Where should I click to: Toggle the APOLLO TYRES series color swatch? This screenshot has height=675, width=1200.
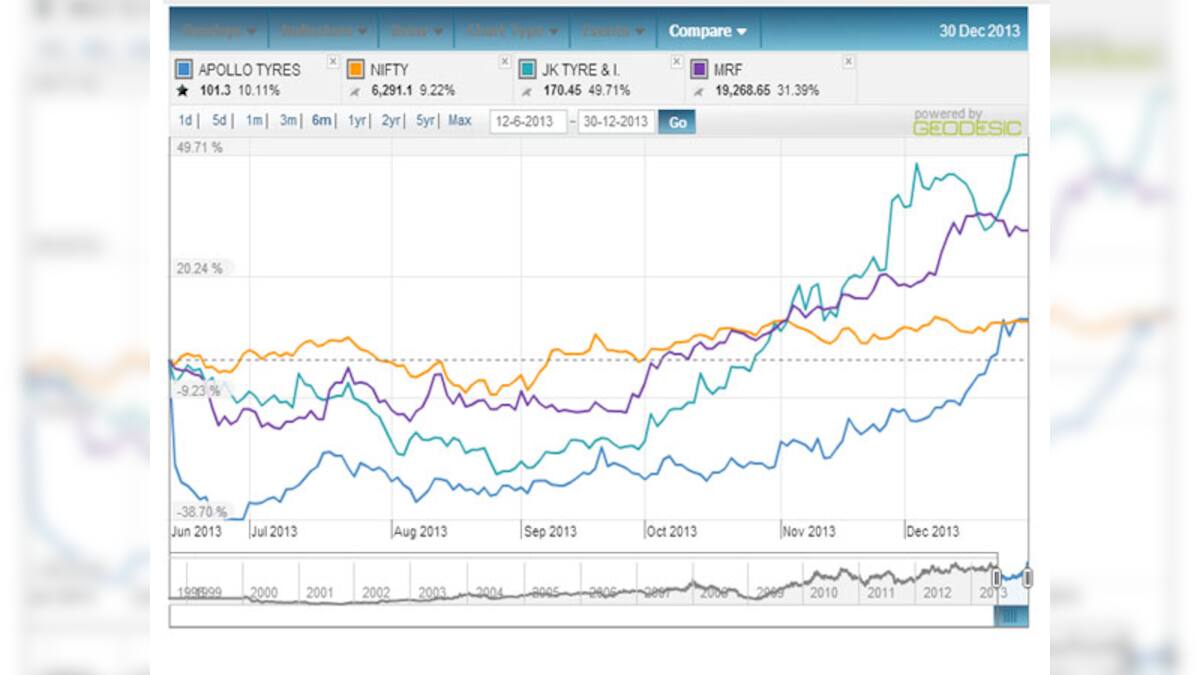tap(182, 68)
